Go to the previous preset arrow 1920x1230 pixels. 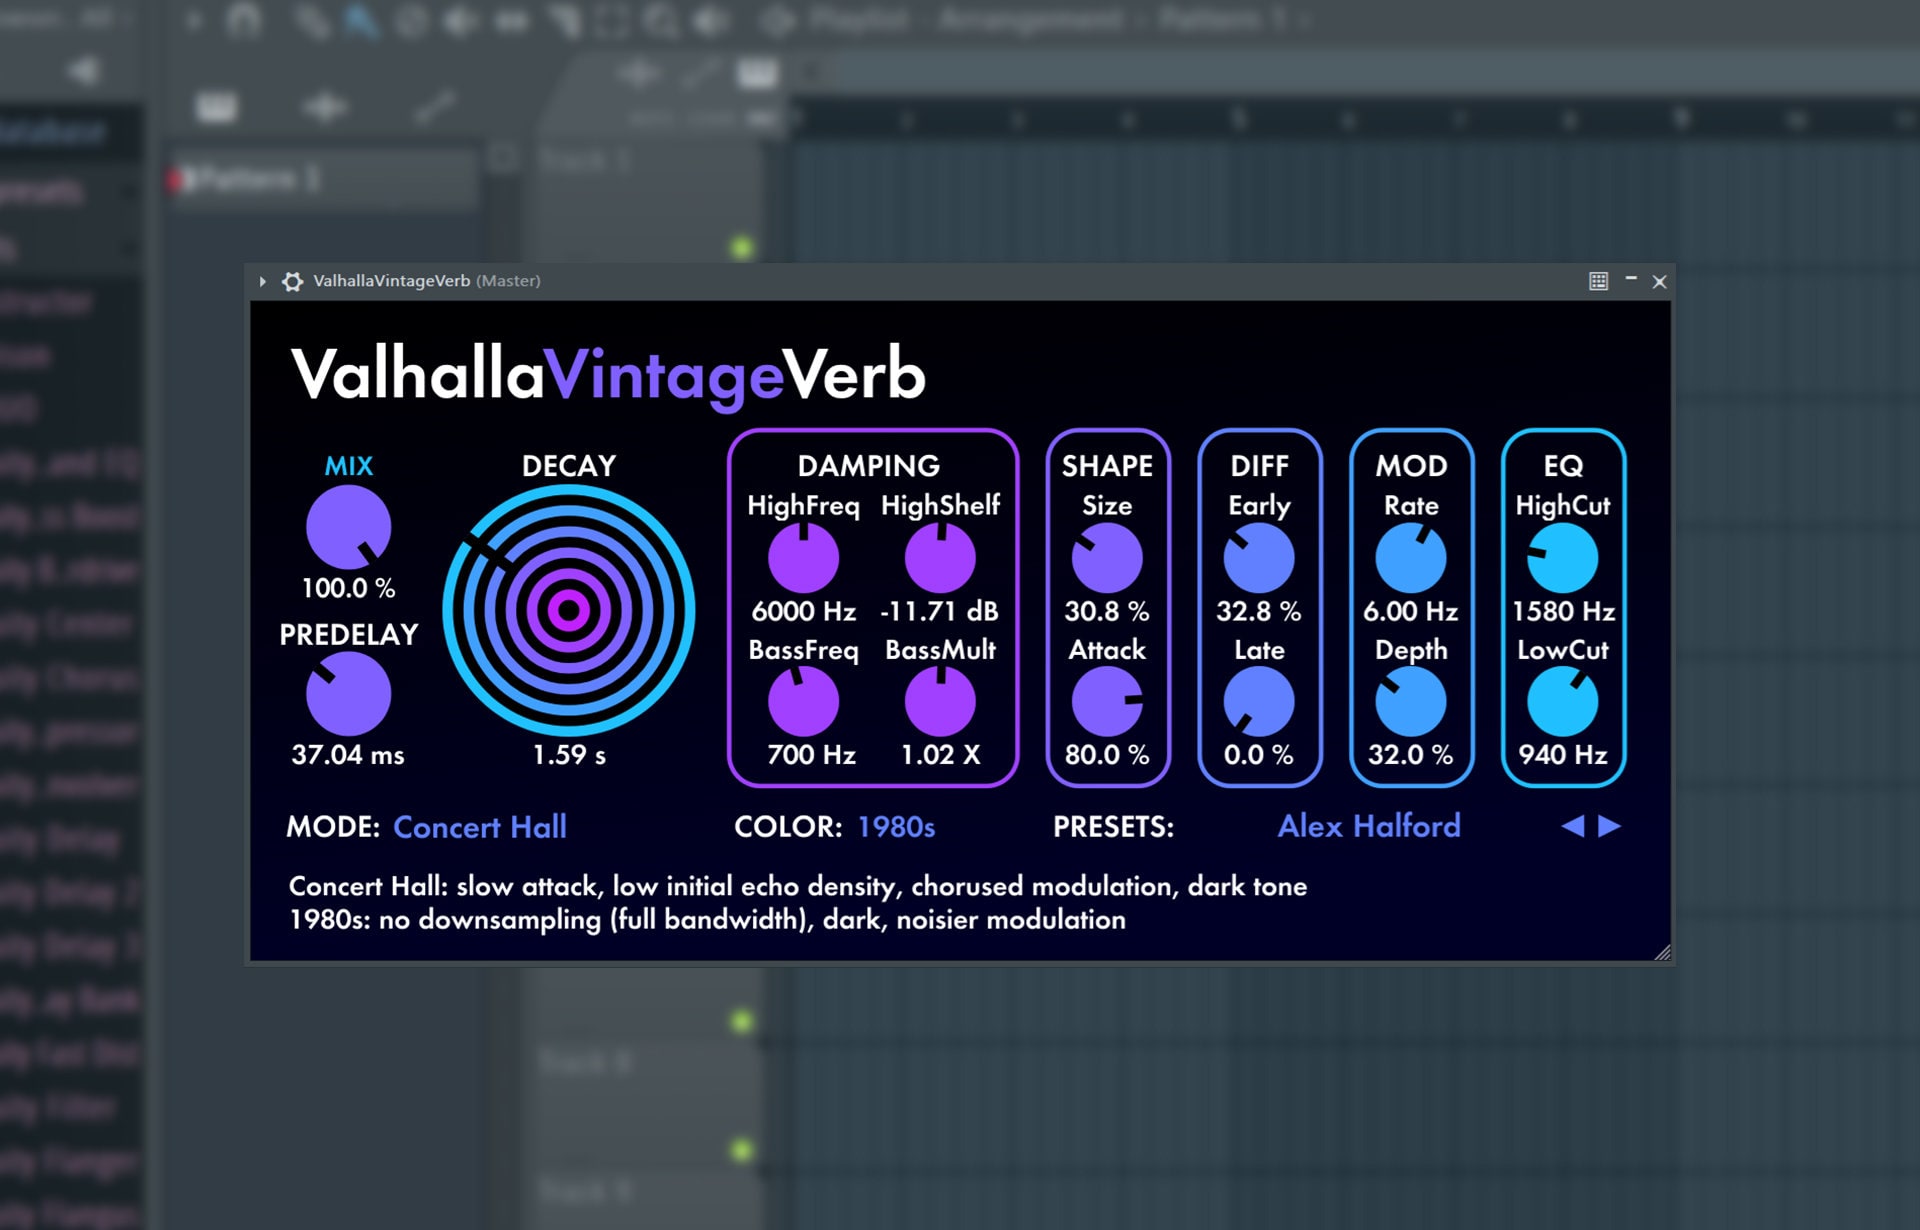tap(1572, 826)
